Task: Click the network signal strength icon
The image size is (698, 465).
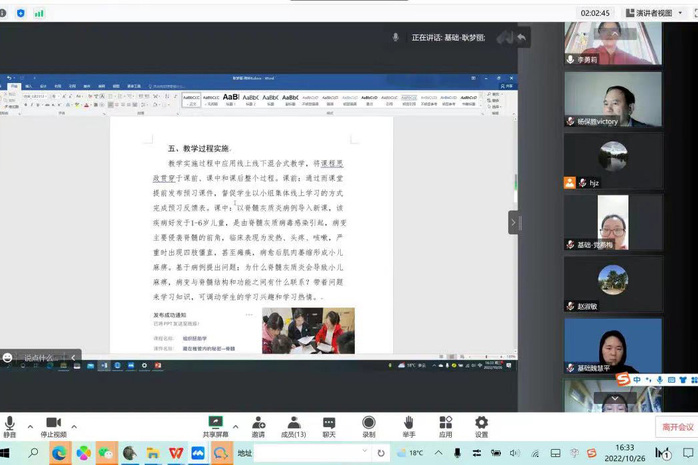Action: 39,13
